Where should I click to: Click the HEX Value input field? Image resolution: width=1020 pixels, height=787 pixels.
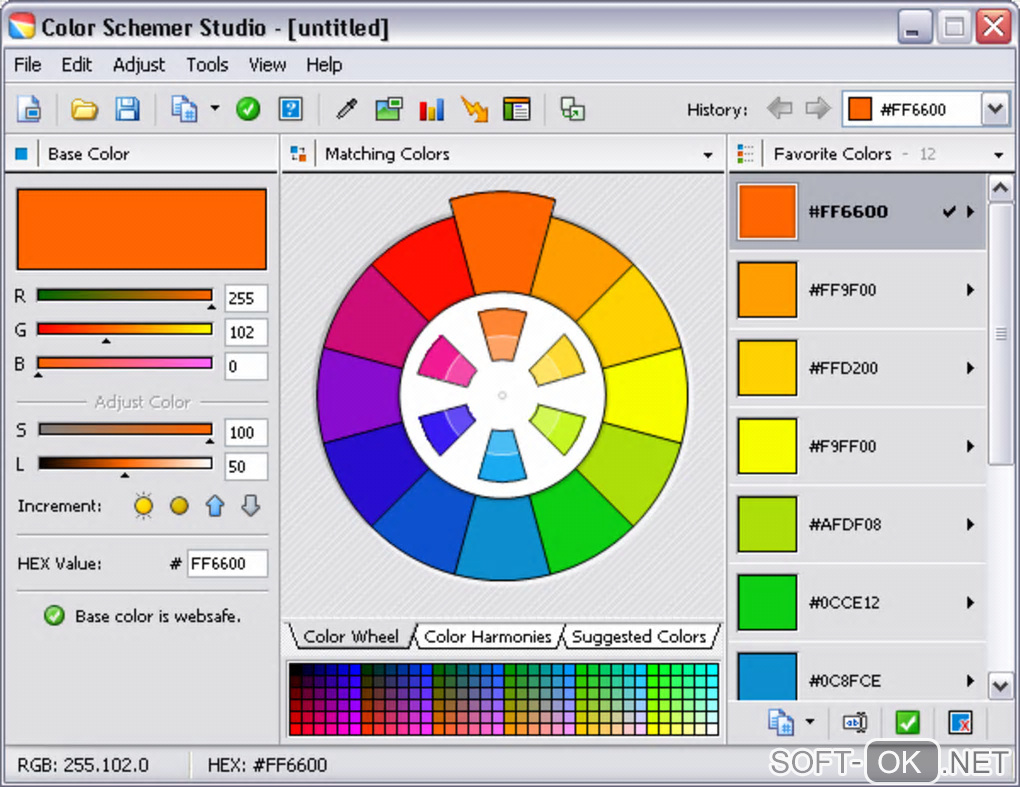(227, 563)
